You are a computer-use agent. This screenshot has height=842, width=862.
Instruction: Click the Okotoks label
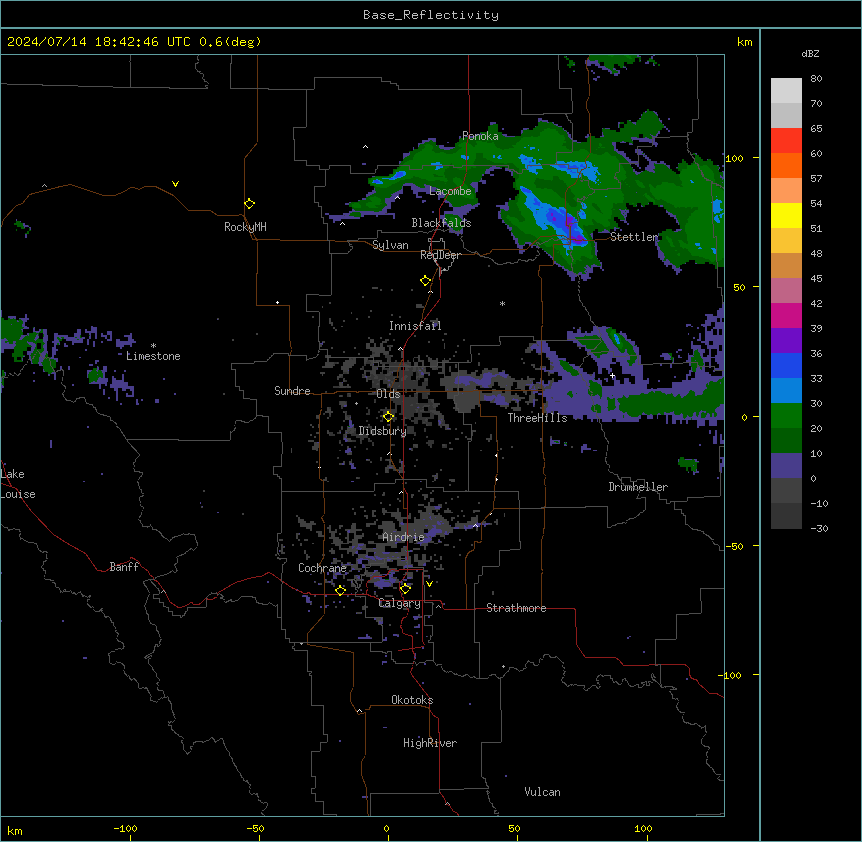coord(412,700)
